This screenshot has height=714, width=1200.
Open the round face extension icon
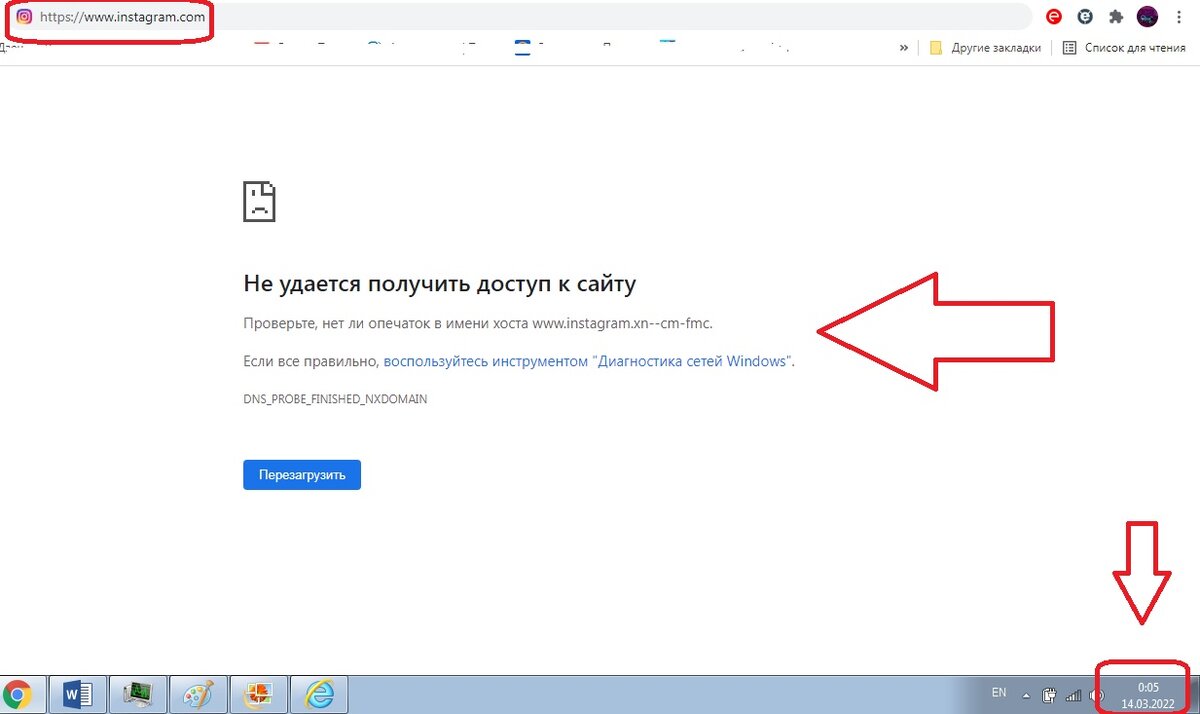[x=1085, y=17]
